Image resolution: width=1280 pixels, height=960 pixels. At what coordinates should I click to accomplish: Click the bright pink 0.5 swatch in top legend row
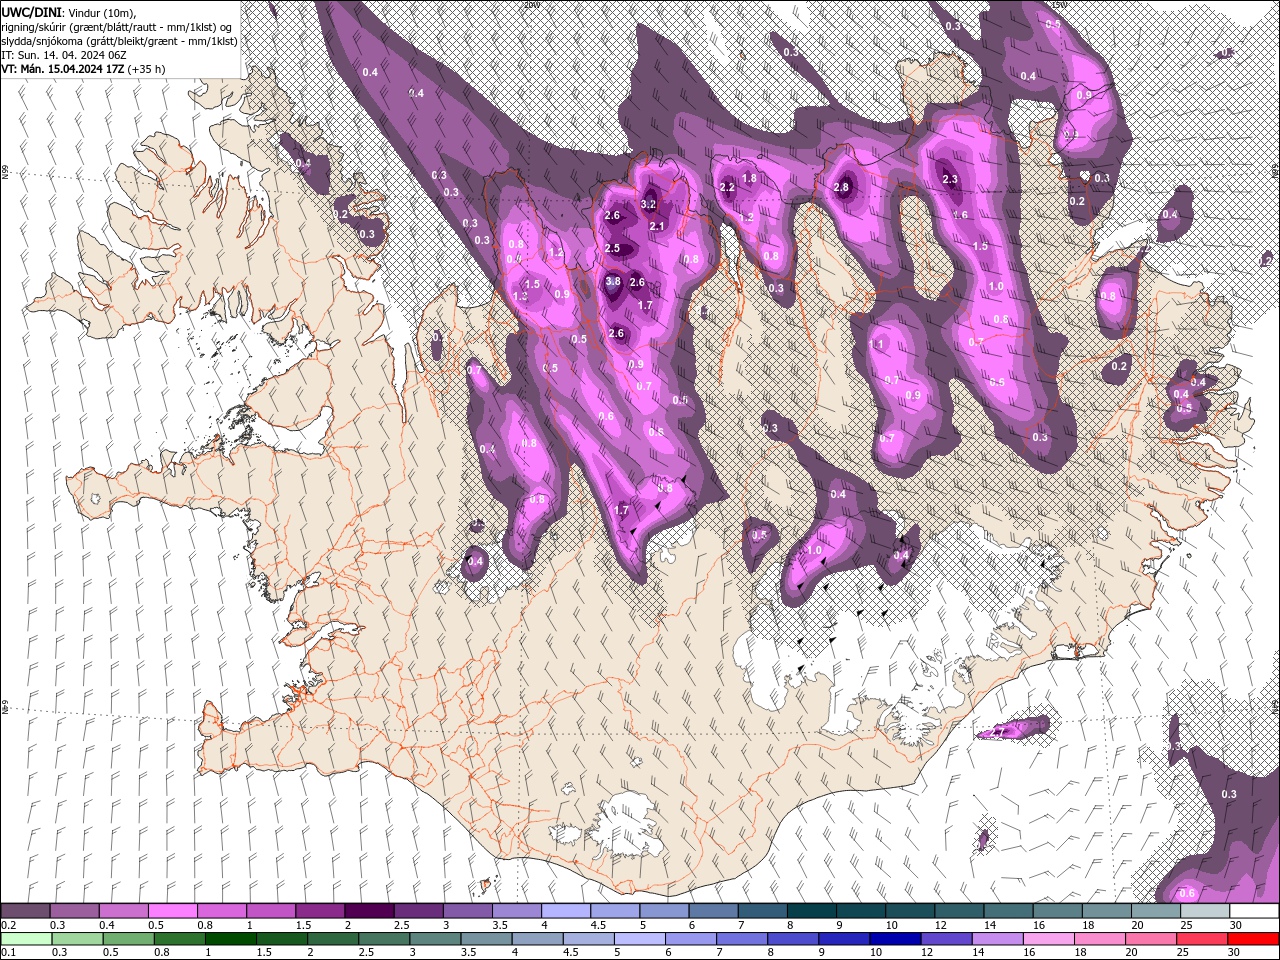coord(172,911)
